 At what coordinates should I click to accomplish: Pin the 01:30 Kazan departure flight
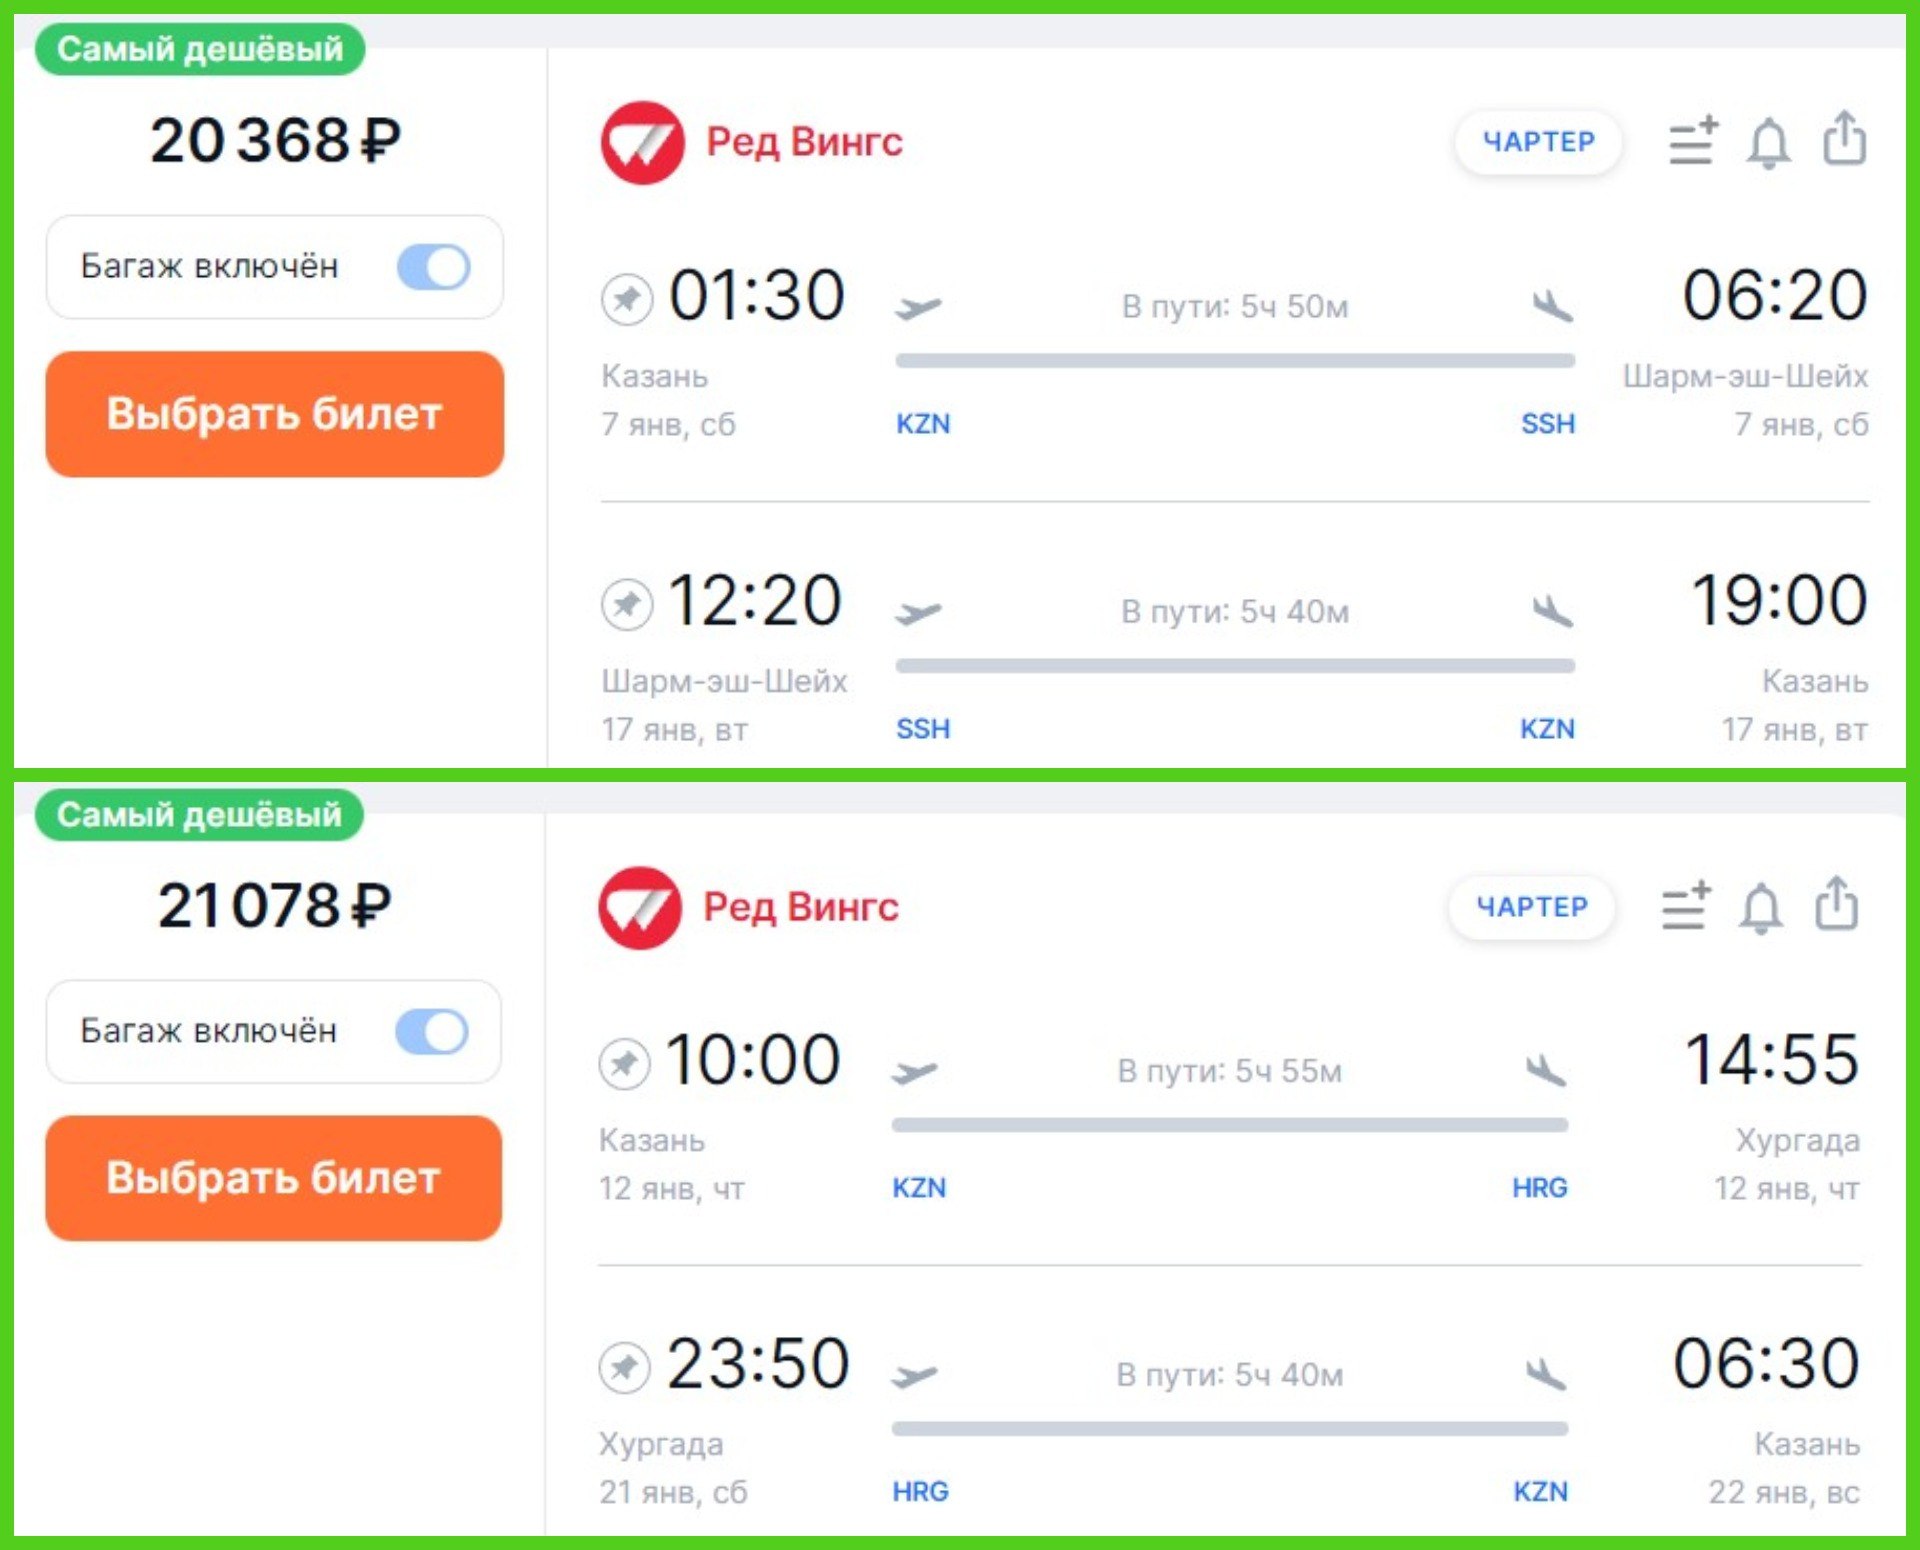(627, 298)
